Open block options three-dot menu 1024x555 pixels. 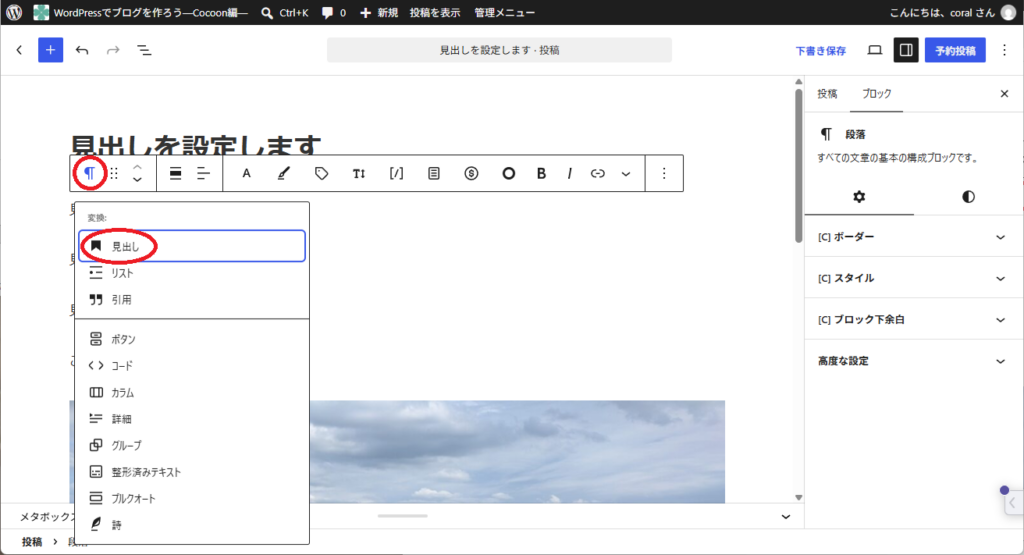pos(664,173)
